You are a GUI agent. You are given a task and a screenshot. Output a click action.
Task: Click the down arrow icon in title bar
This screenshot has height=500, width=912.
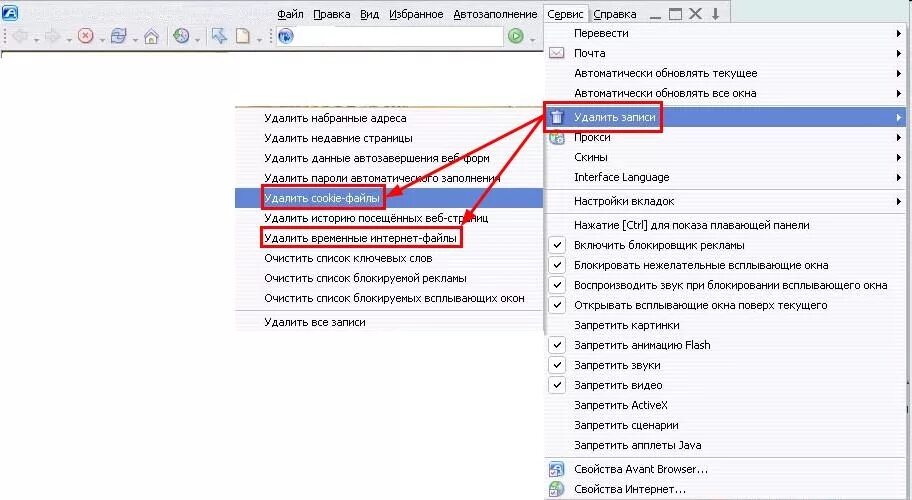715,14
